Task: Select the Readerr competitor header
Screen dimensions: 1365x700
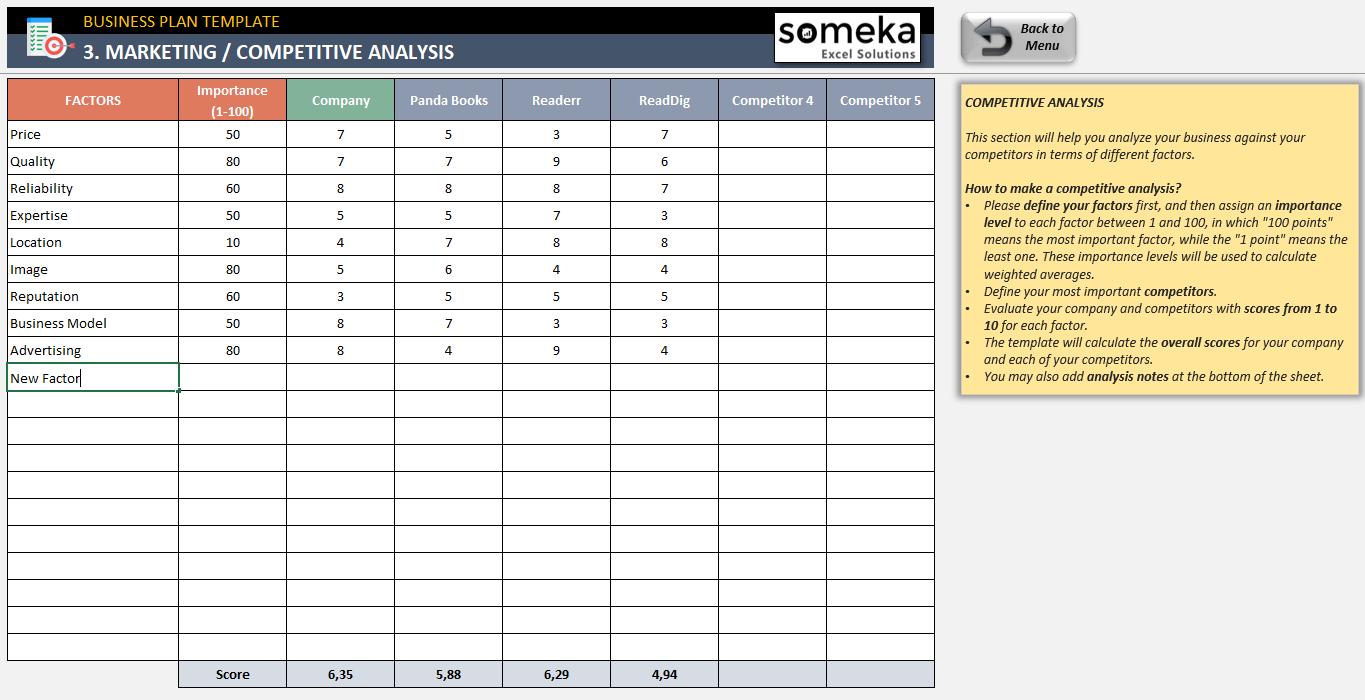Action: click(556, 100)
